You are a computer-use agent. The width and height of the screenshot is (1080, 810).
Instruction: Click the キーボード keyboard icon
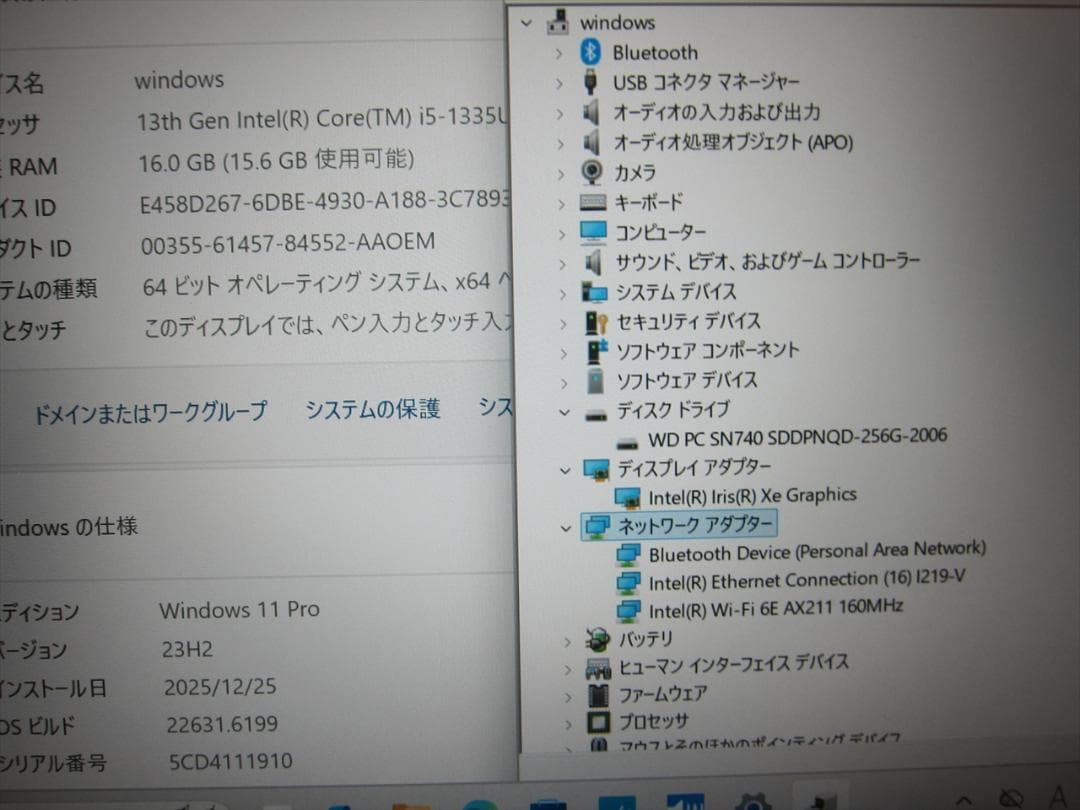593,202
